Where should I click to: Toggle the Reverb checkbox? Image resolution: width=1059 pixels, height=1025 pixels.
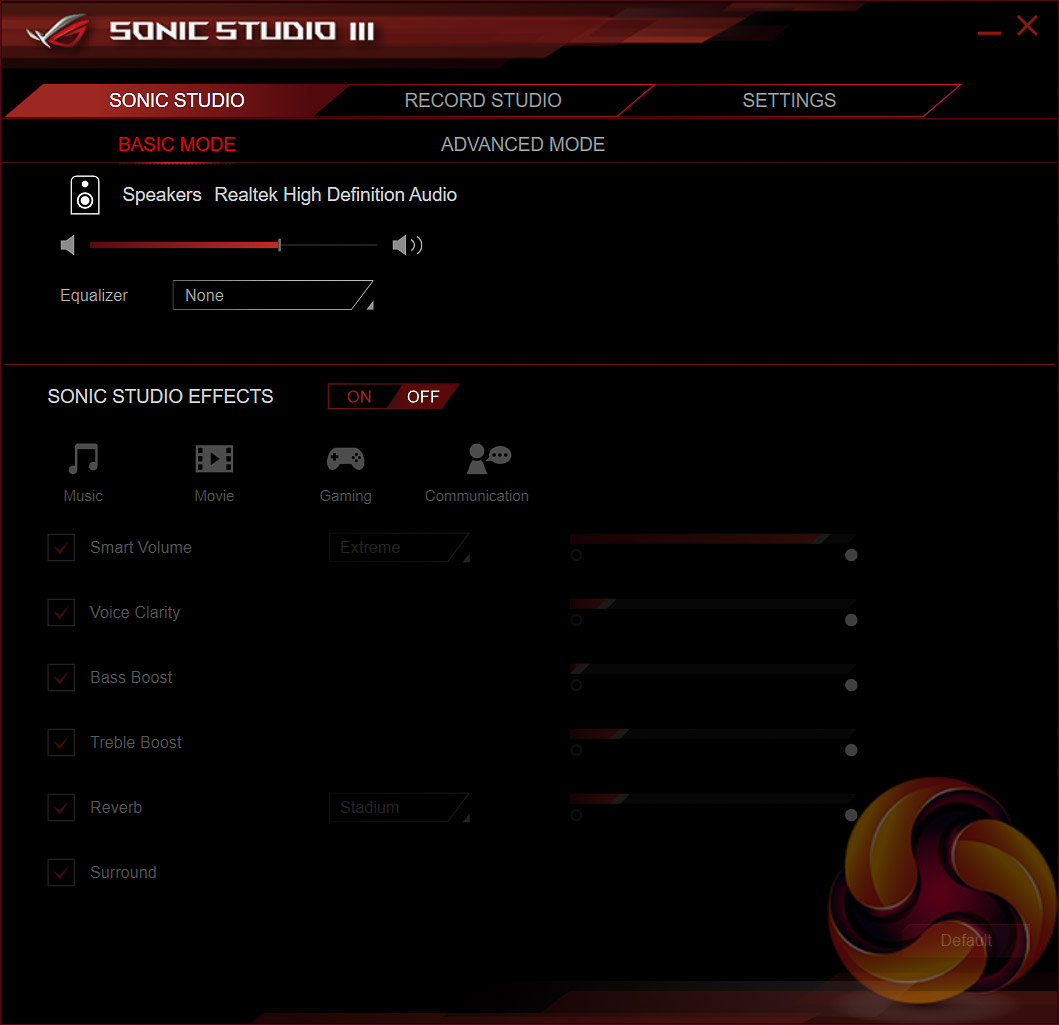(61, 807)
